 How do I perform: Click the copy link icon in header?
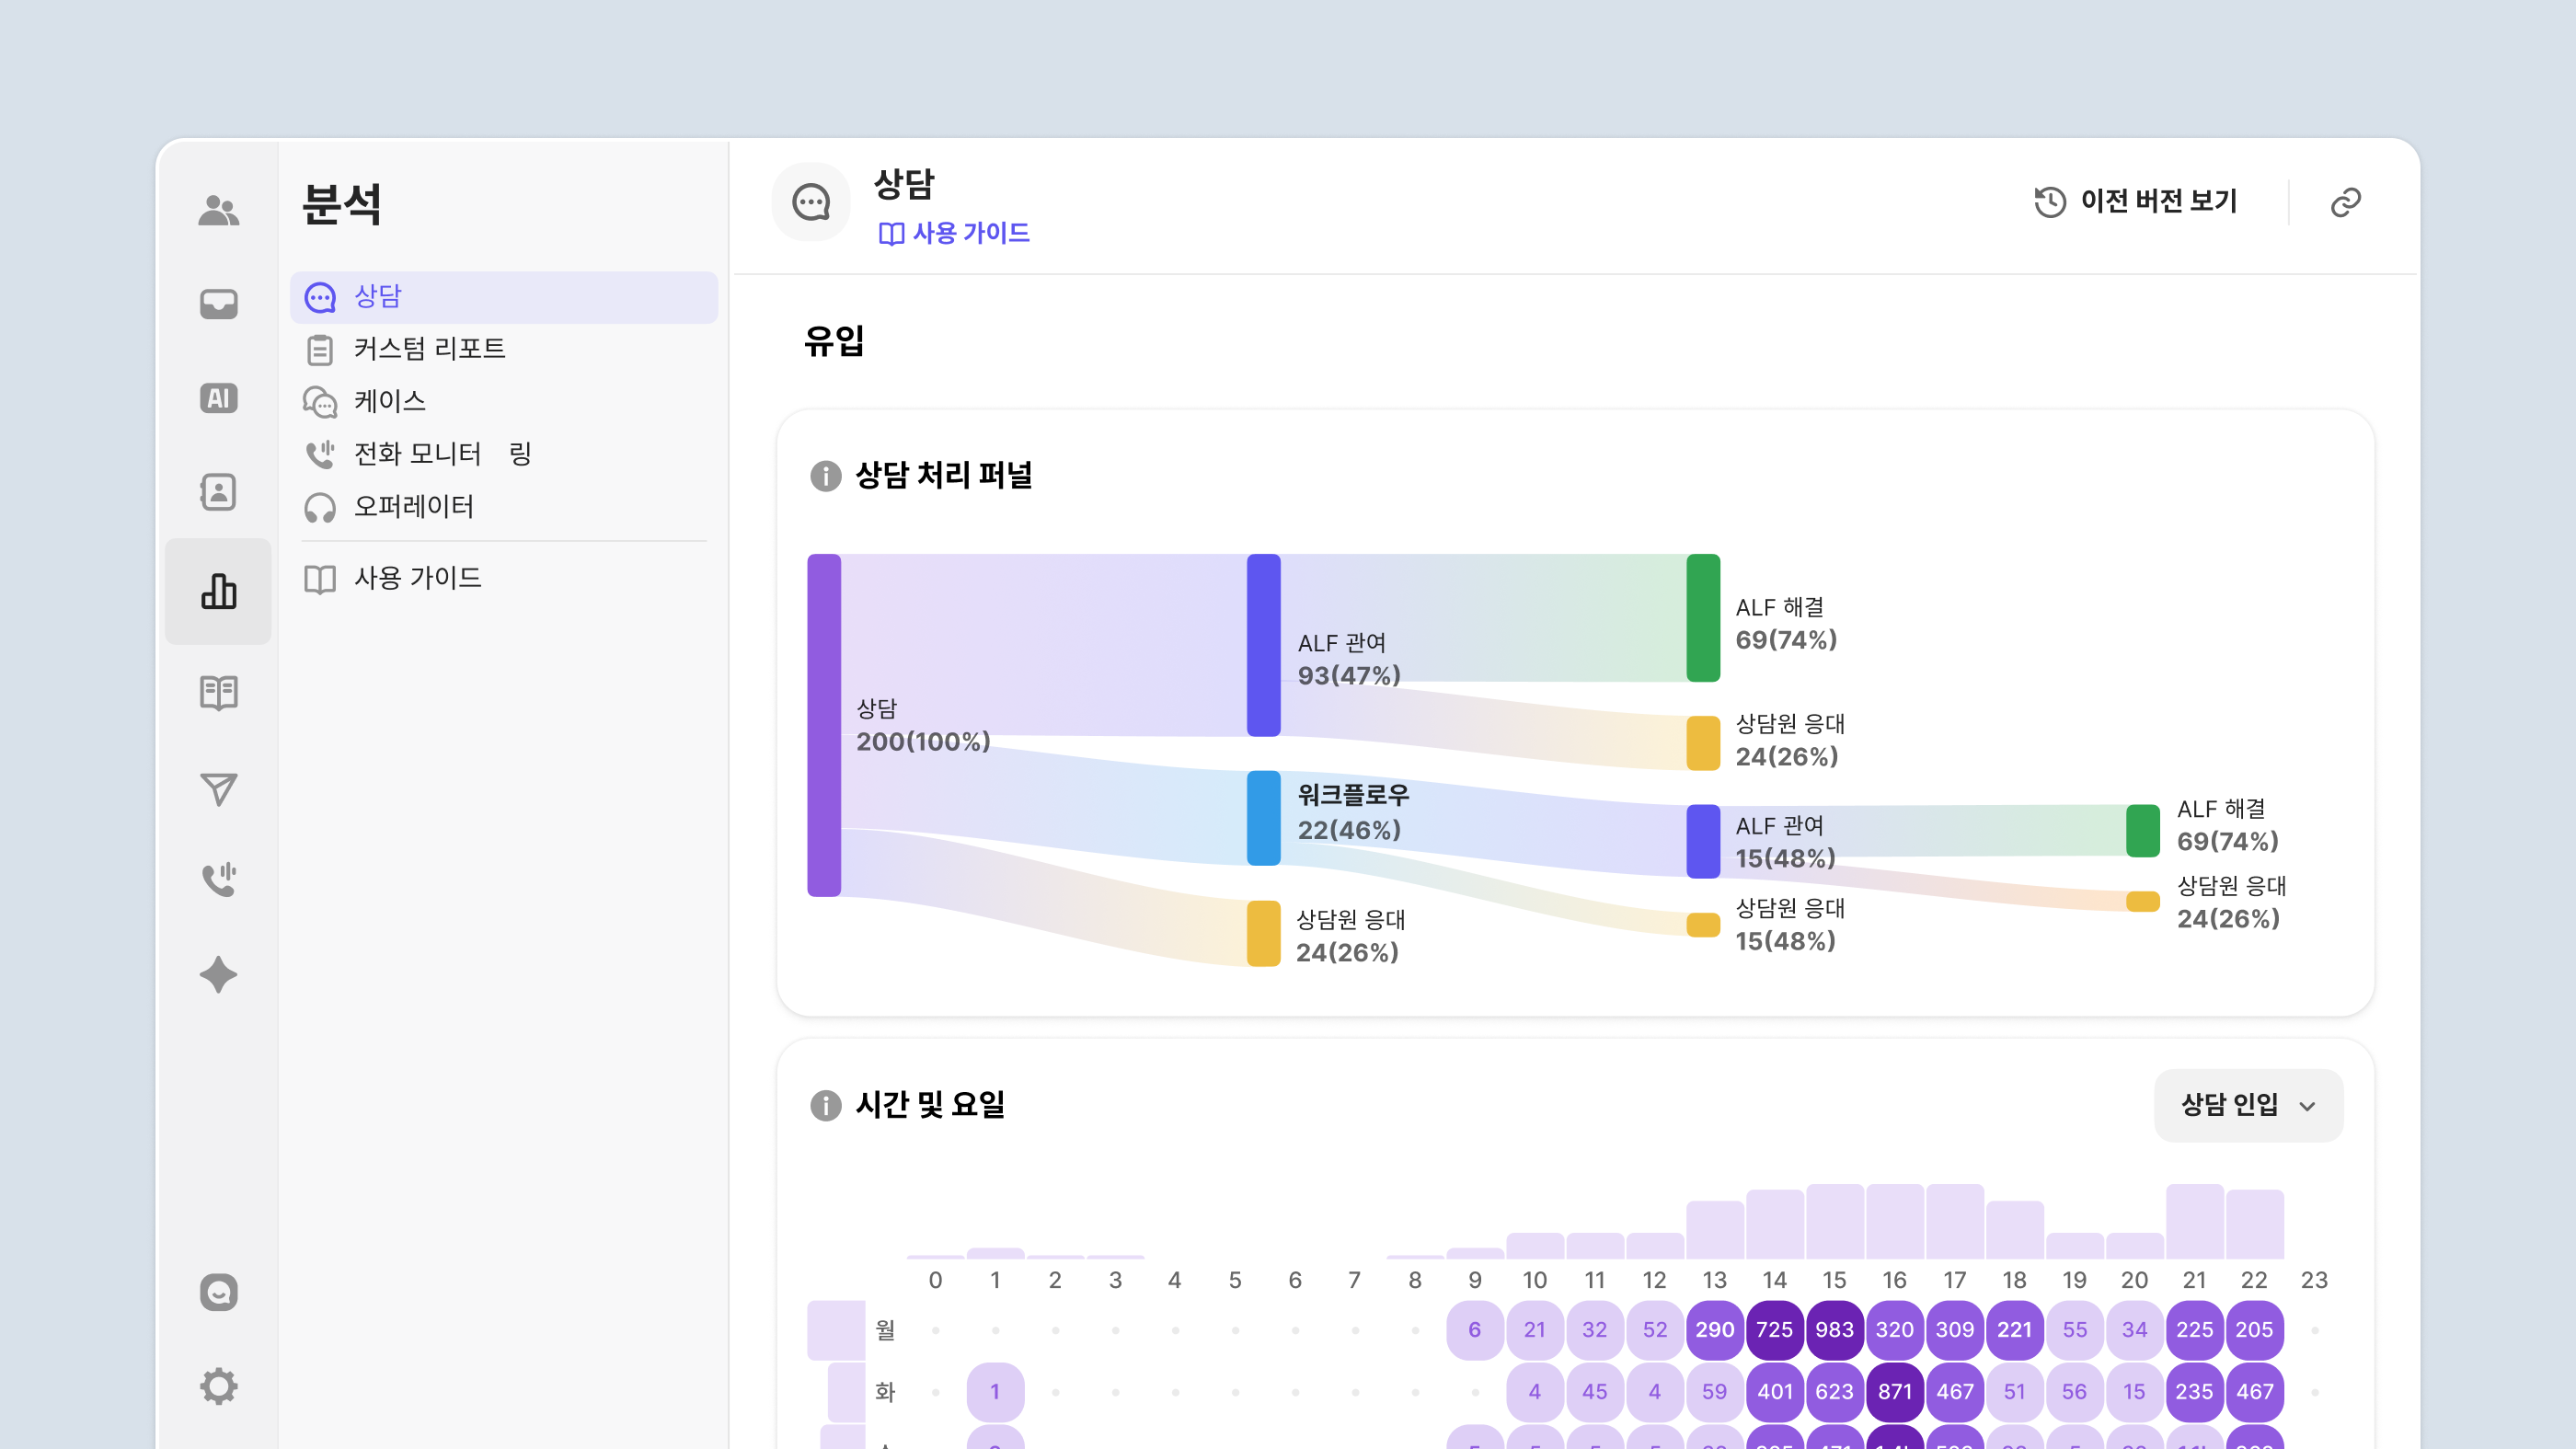[2345, 202]
